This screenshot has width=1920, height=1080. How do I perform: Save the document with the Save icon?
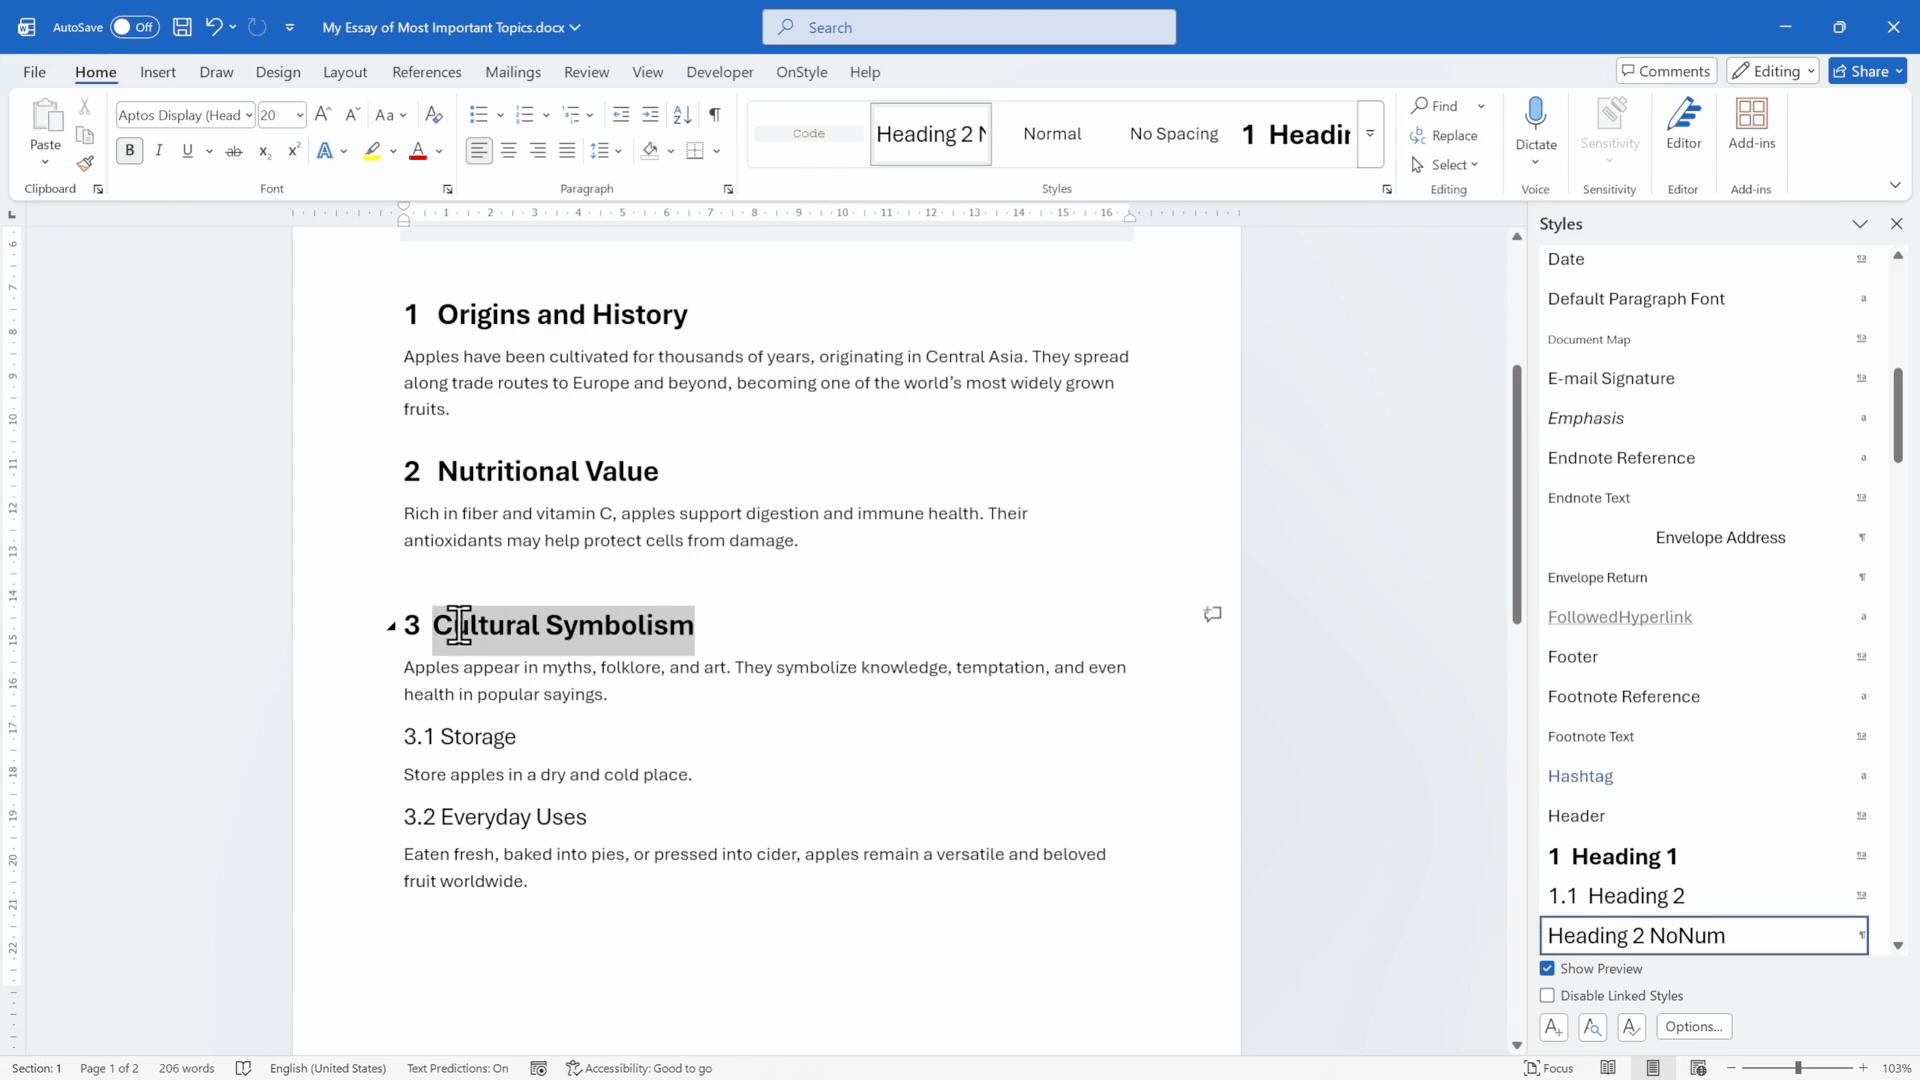182,27
